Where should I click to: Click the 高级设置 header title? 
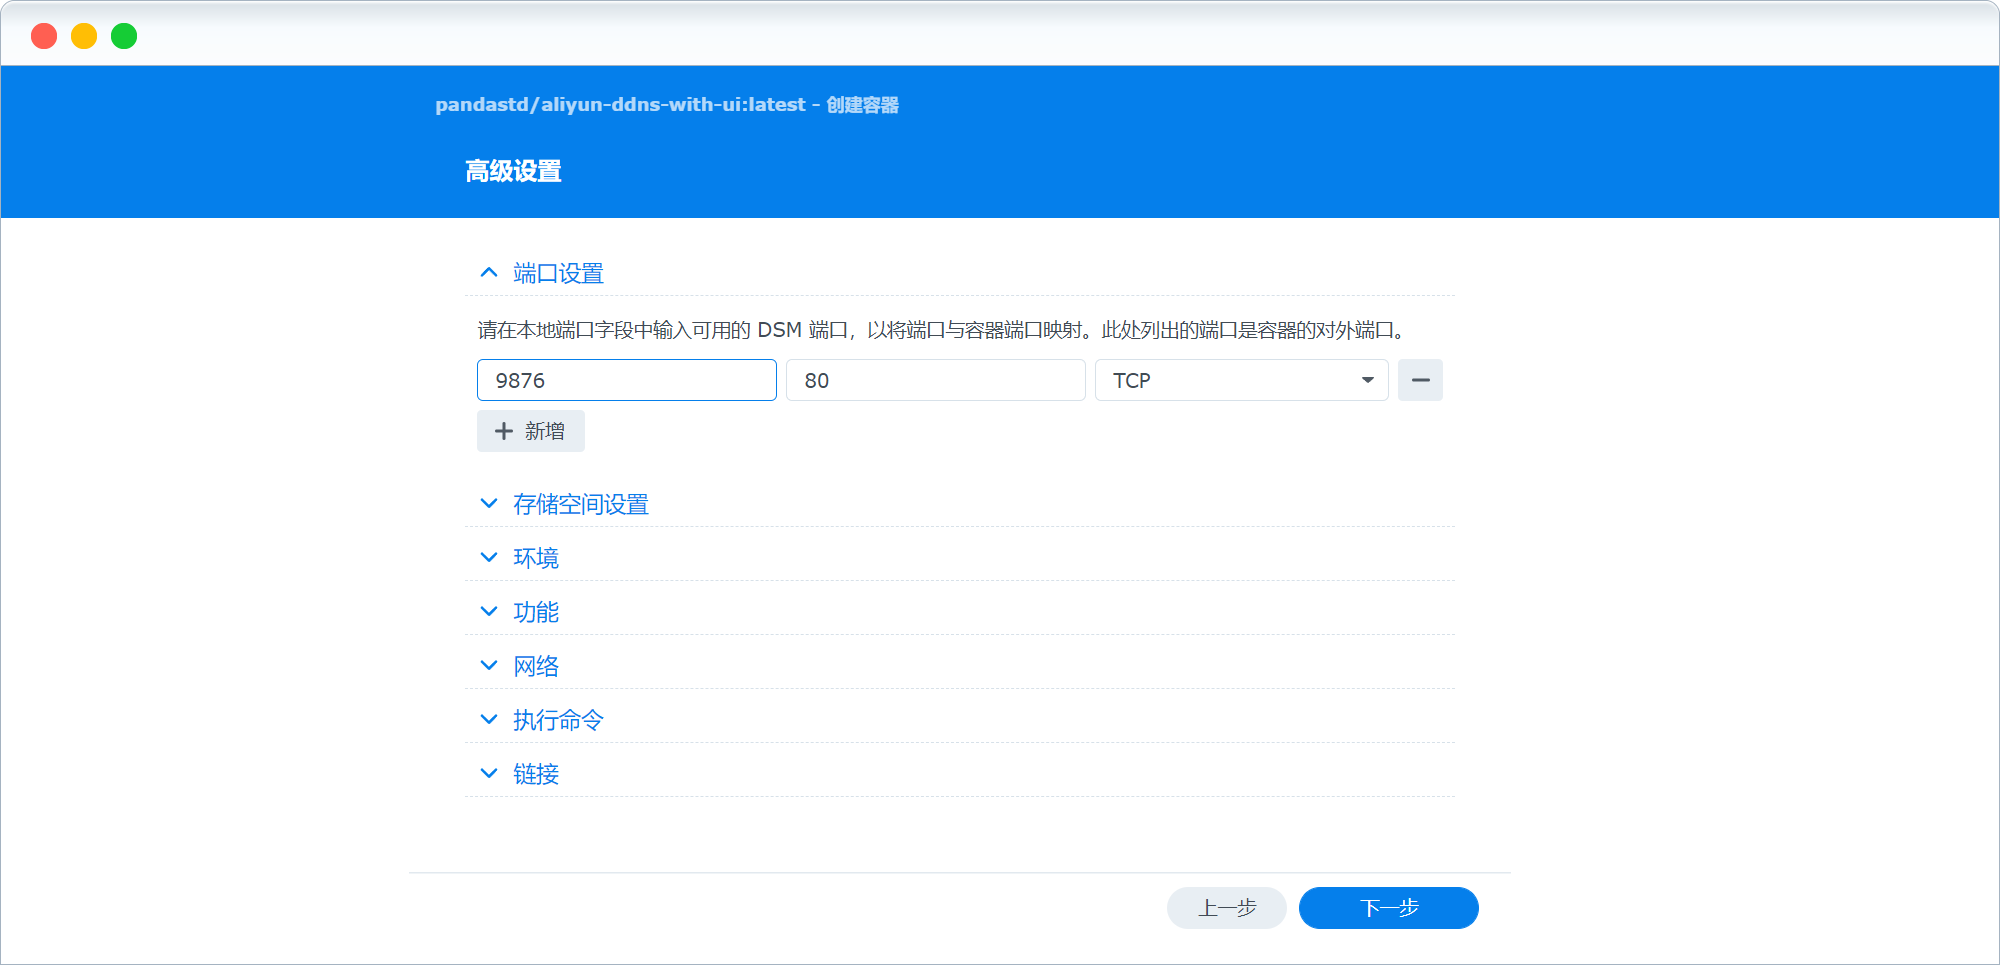(511, 170)
